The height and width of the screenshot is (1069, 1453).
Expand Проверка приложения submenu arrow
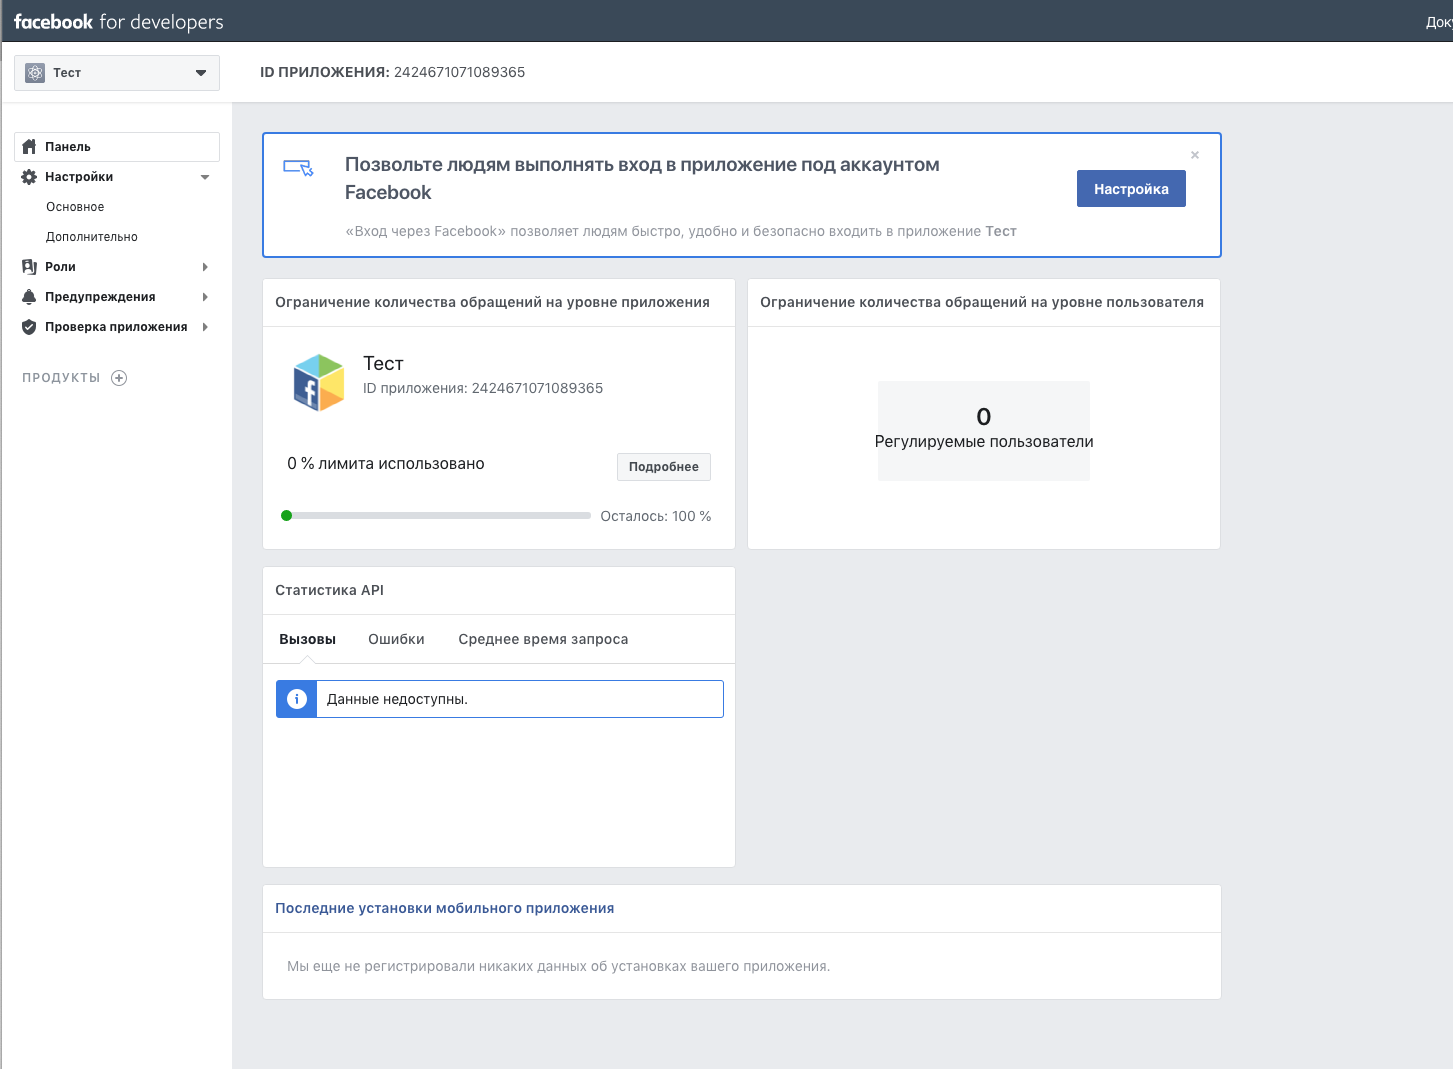tap(205, 327)
